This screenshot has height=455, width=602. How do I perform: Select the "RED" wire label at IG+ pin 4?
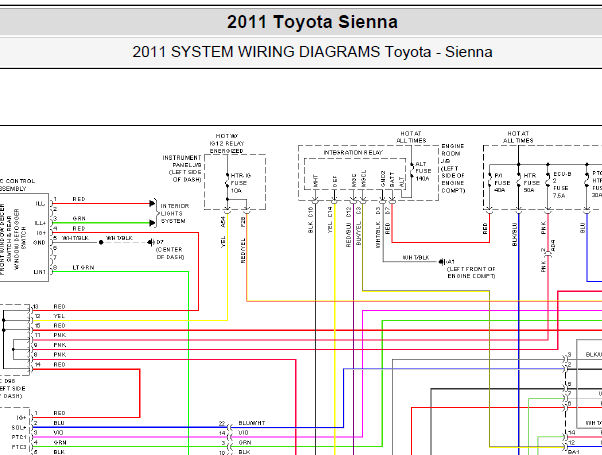(79, 228)
